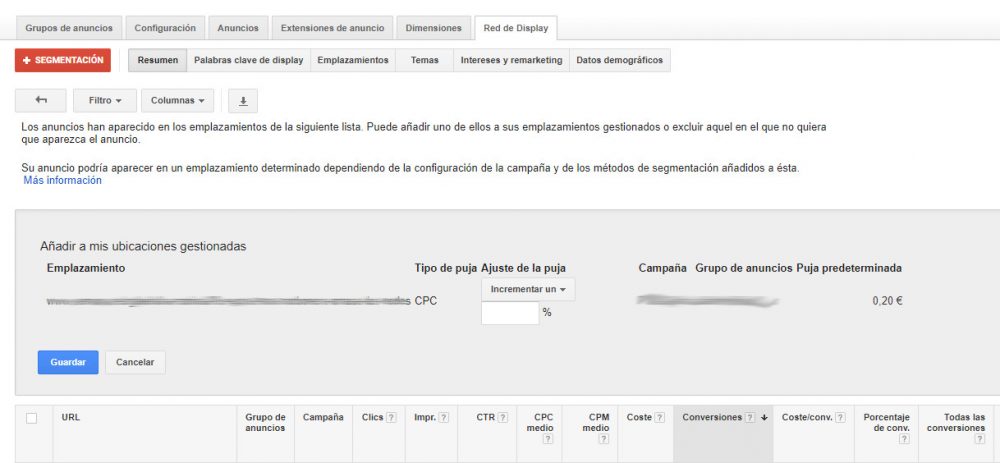Click help icon next to CTR column
Screen dimensions: 1000x463
tap(503, 417)
